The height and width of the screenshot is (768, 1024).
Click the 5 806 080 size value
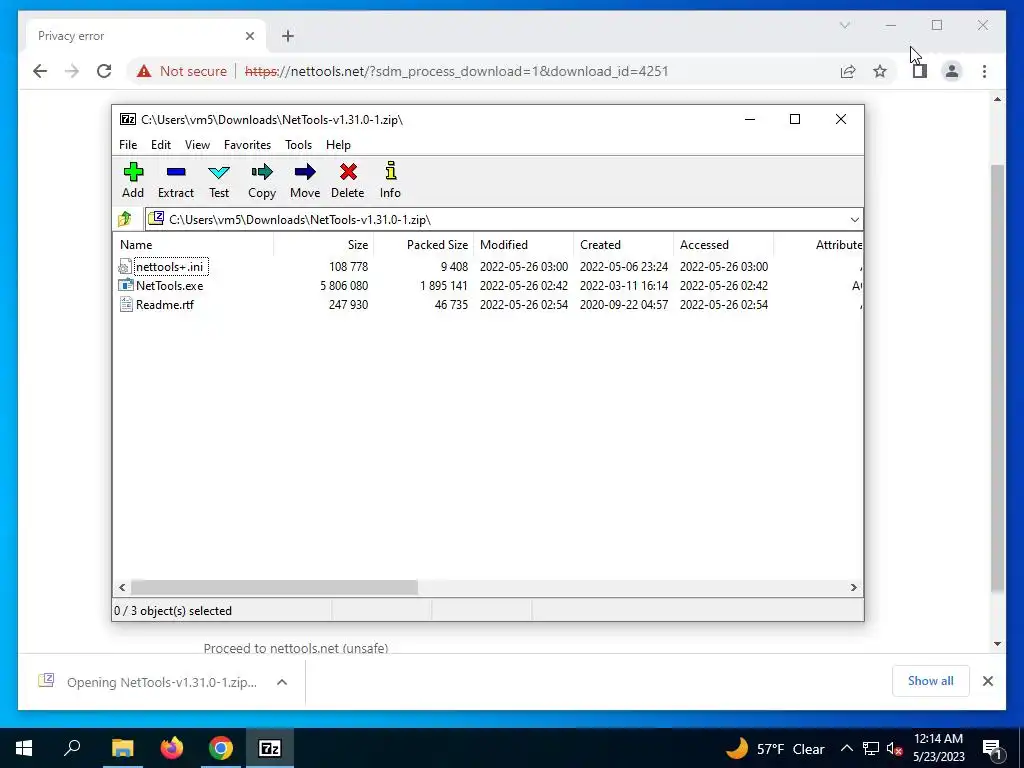tap(344, 285)
